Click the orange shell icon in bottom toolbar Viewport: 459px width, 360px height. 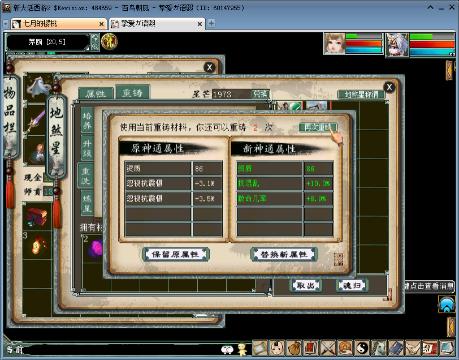pyautogui.click(x=345, y=348)
